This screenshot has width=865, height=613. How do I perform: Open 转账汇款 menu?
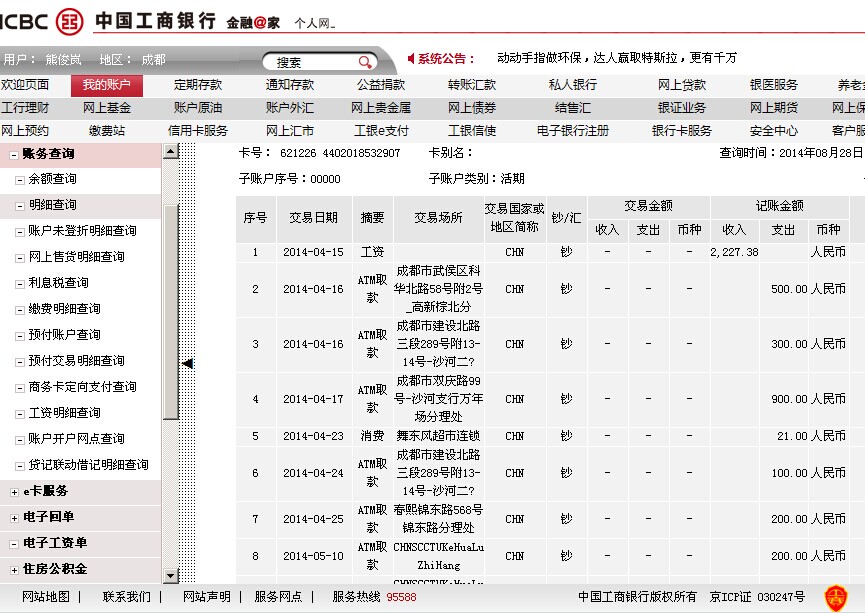[472, 84]
